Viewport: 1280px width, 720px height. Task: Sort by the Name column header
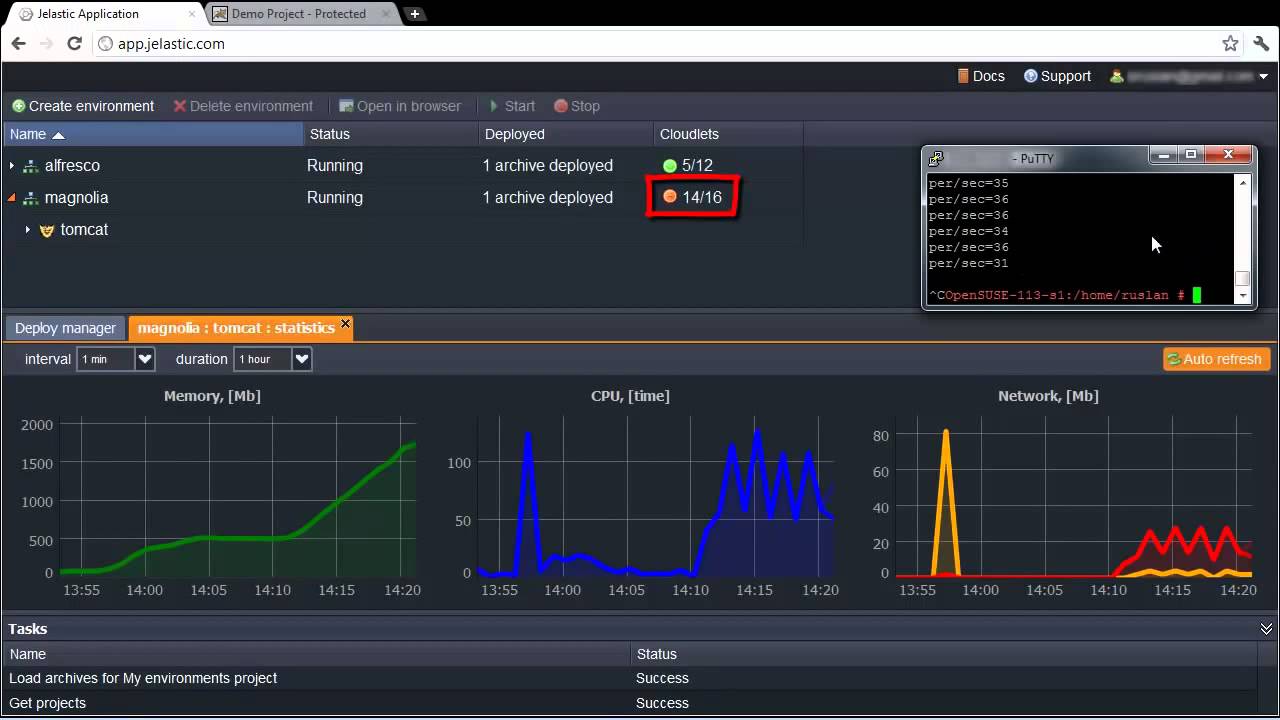coord(153,134)
